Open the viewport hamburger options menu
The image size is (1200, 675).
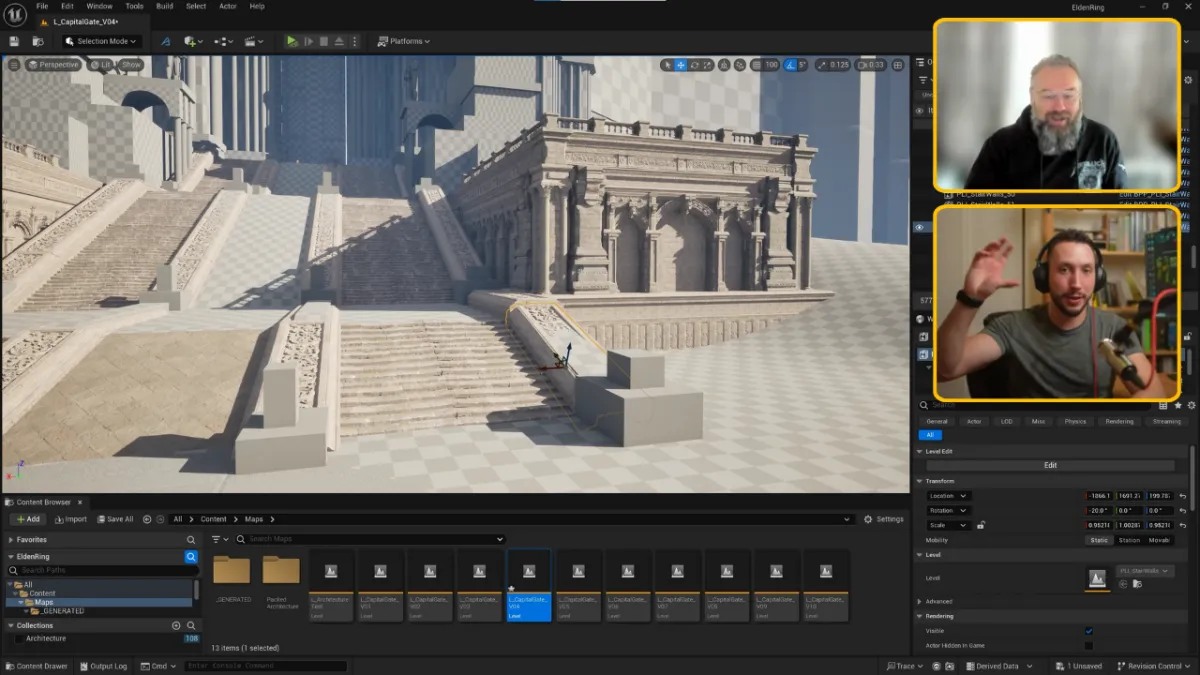point(14,64)
